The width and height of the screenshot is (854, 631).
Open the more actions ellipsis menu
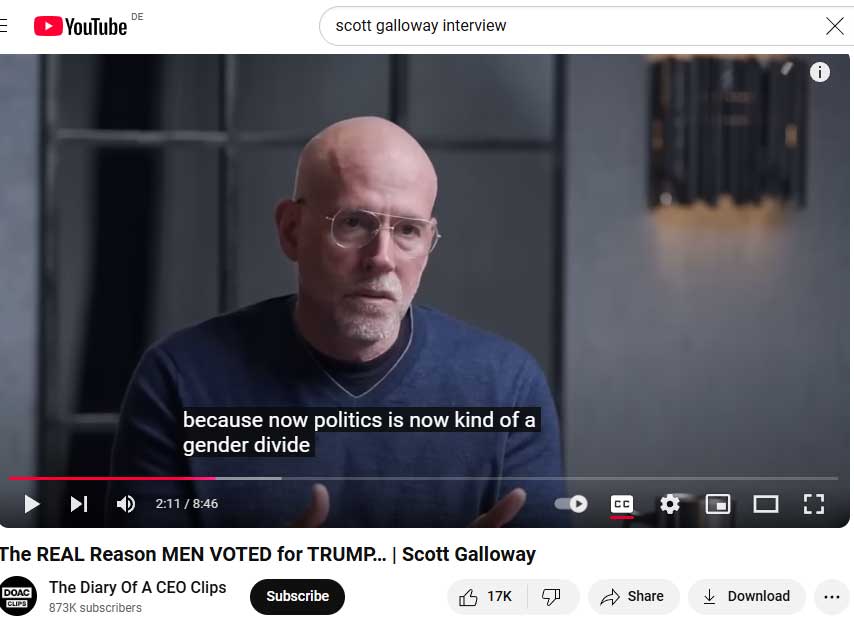832,597
